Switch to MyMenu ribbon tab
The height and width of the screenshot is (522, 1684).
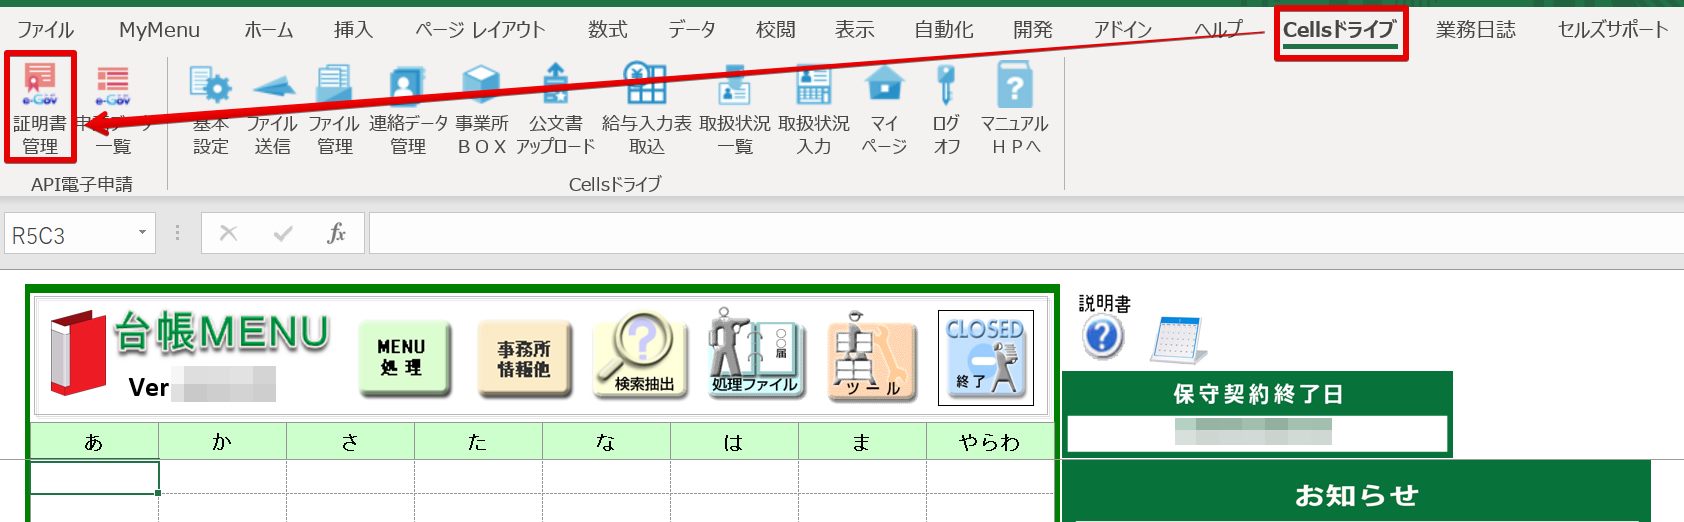159,30
